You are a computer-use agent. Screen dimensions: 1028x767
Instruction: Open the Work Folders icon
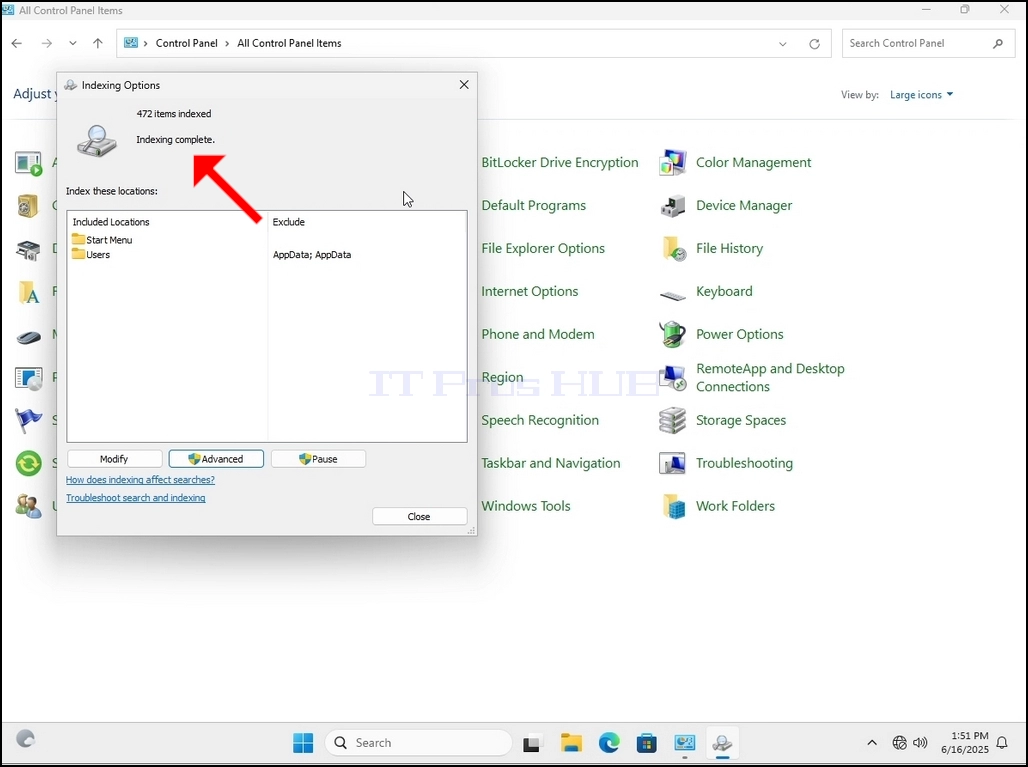point(673,506)
